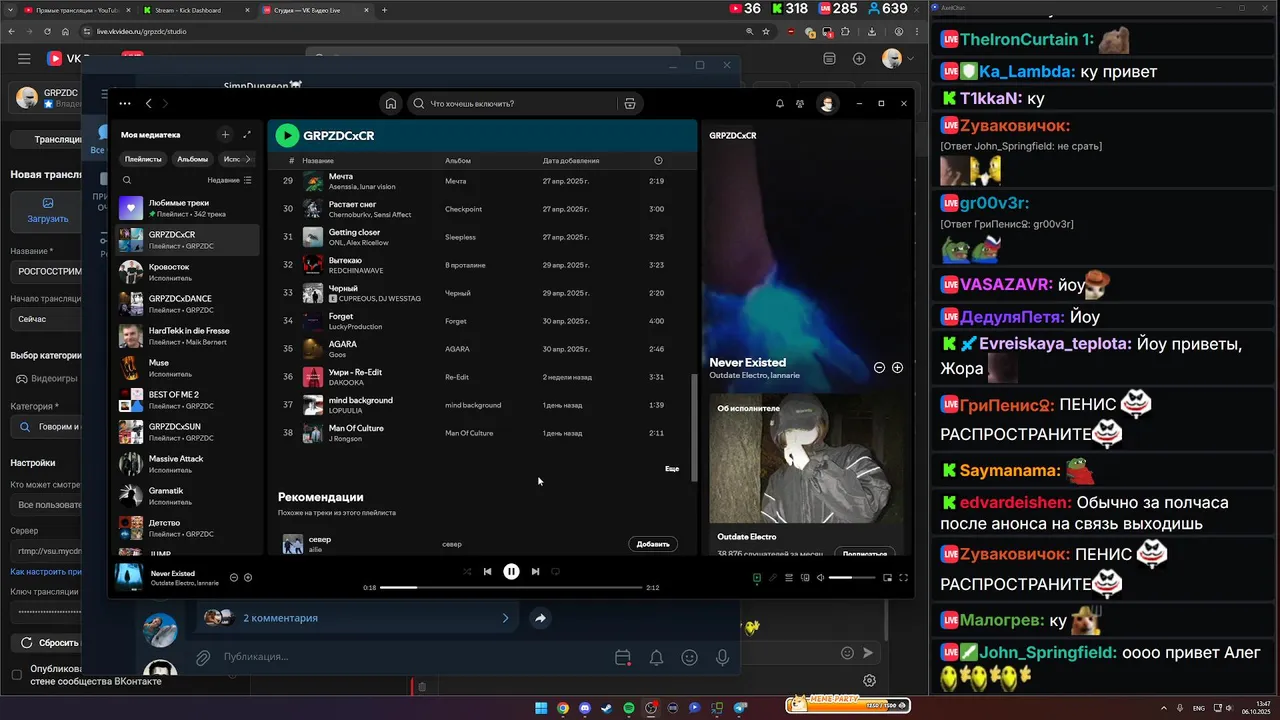Select the Плейлисты filter chip
Image resolution: width=1280 pixels, height=720 pixels.
pos(143,159)
